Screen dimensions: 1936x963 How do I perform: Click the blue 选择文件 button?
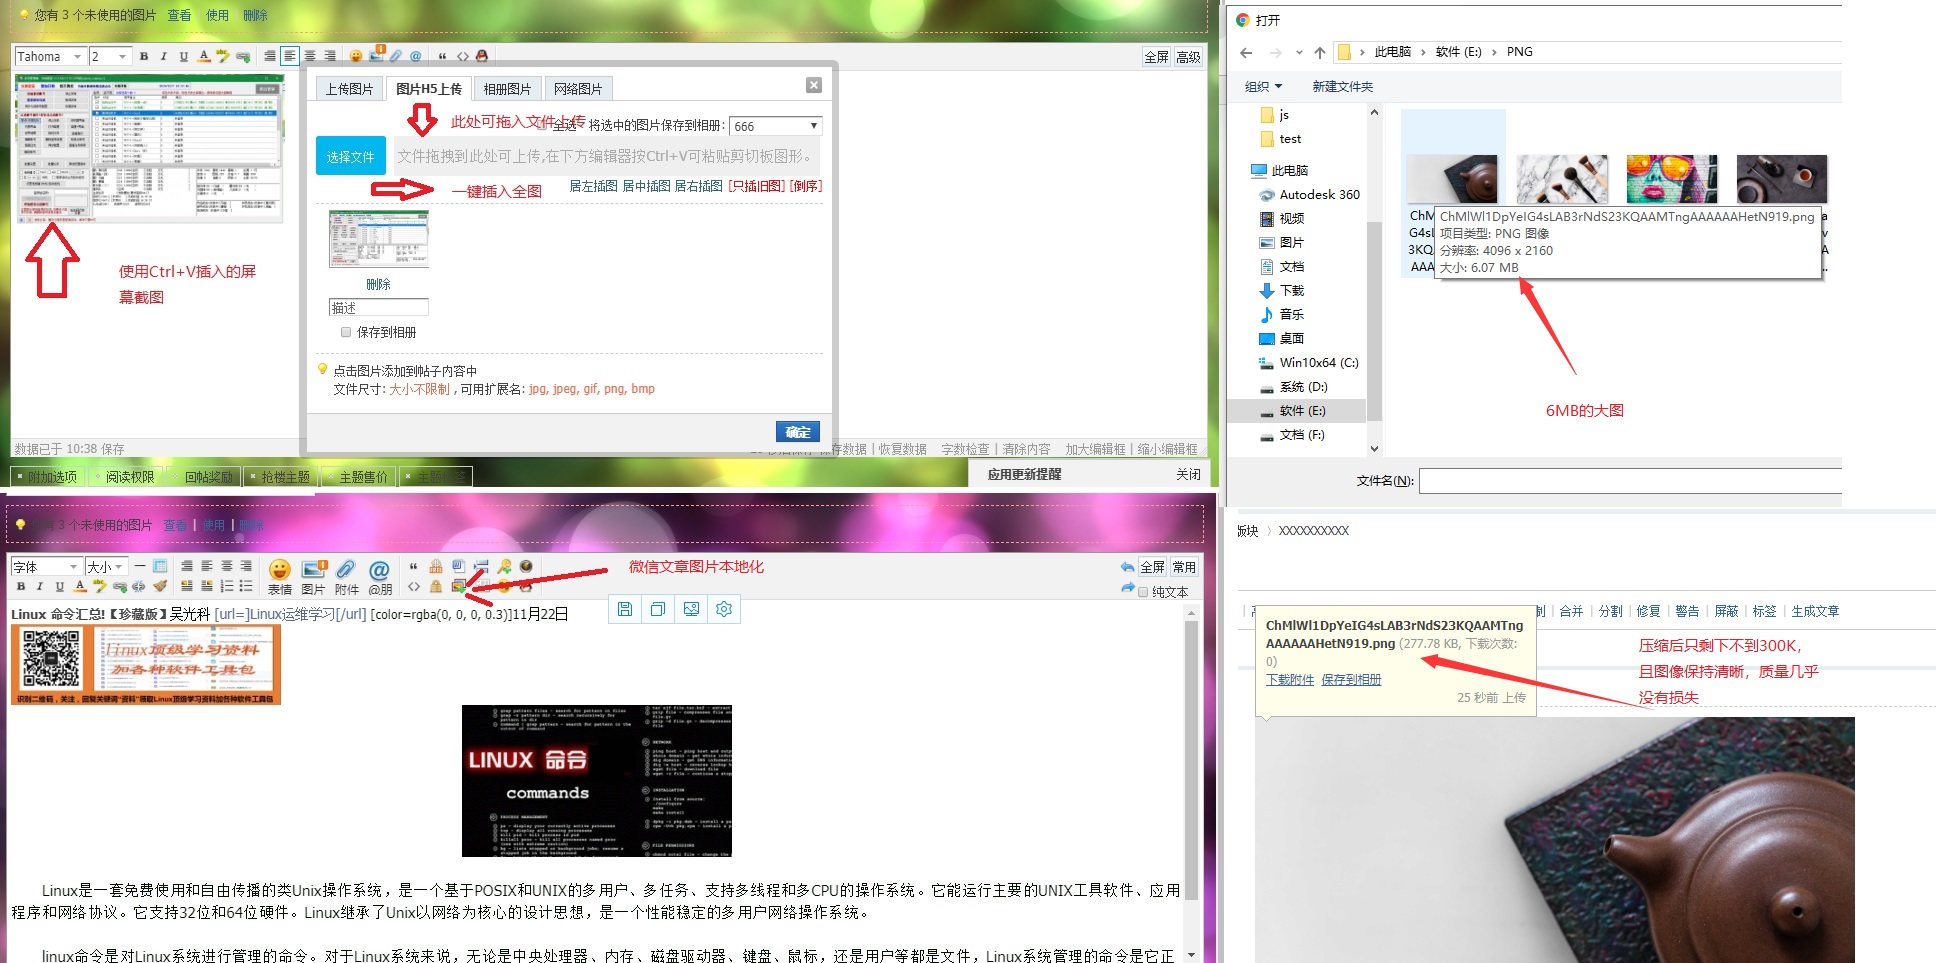(x=350, y=157)
